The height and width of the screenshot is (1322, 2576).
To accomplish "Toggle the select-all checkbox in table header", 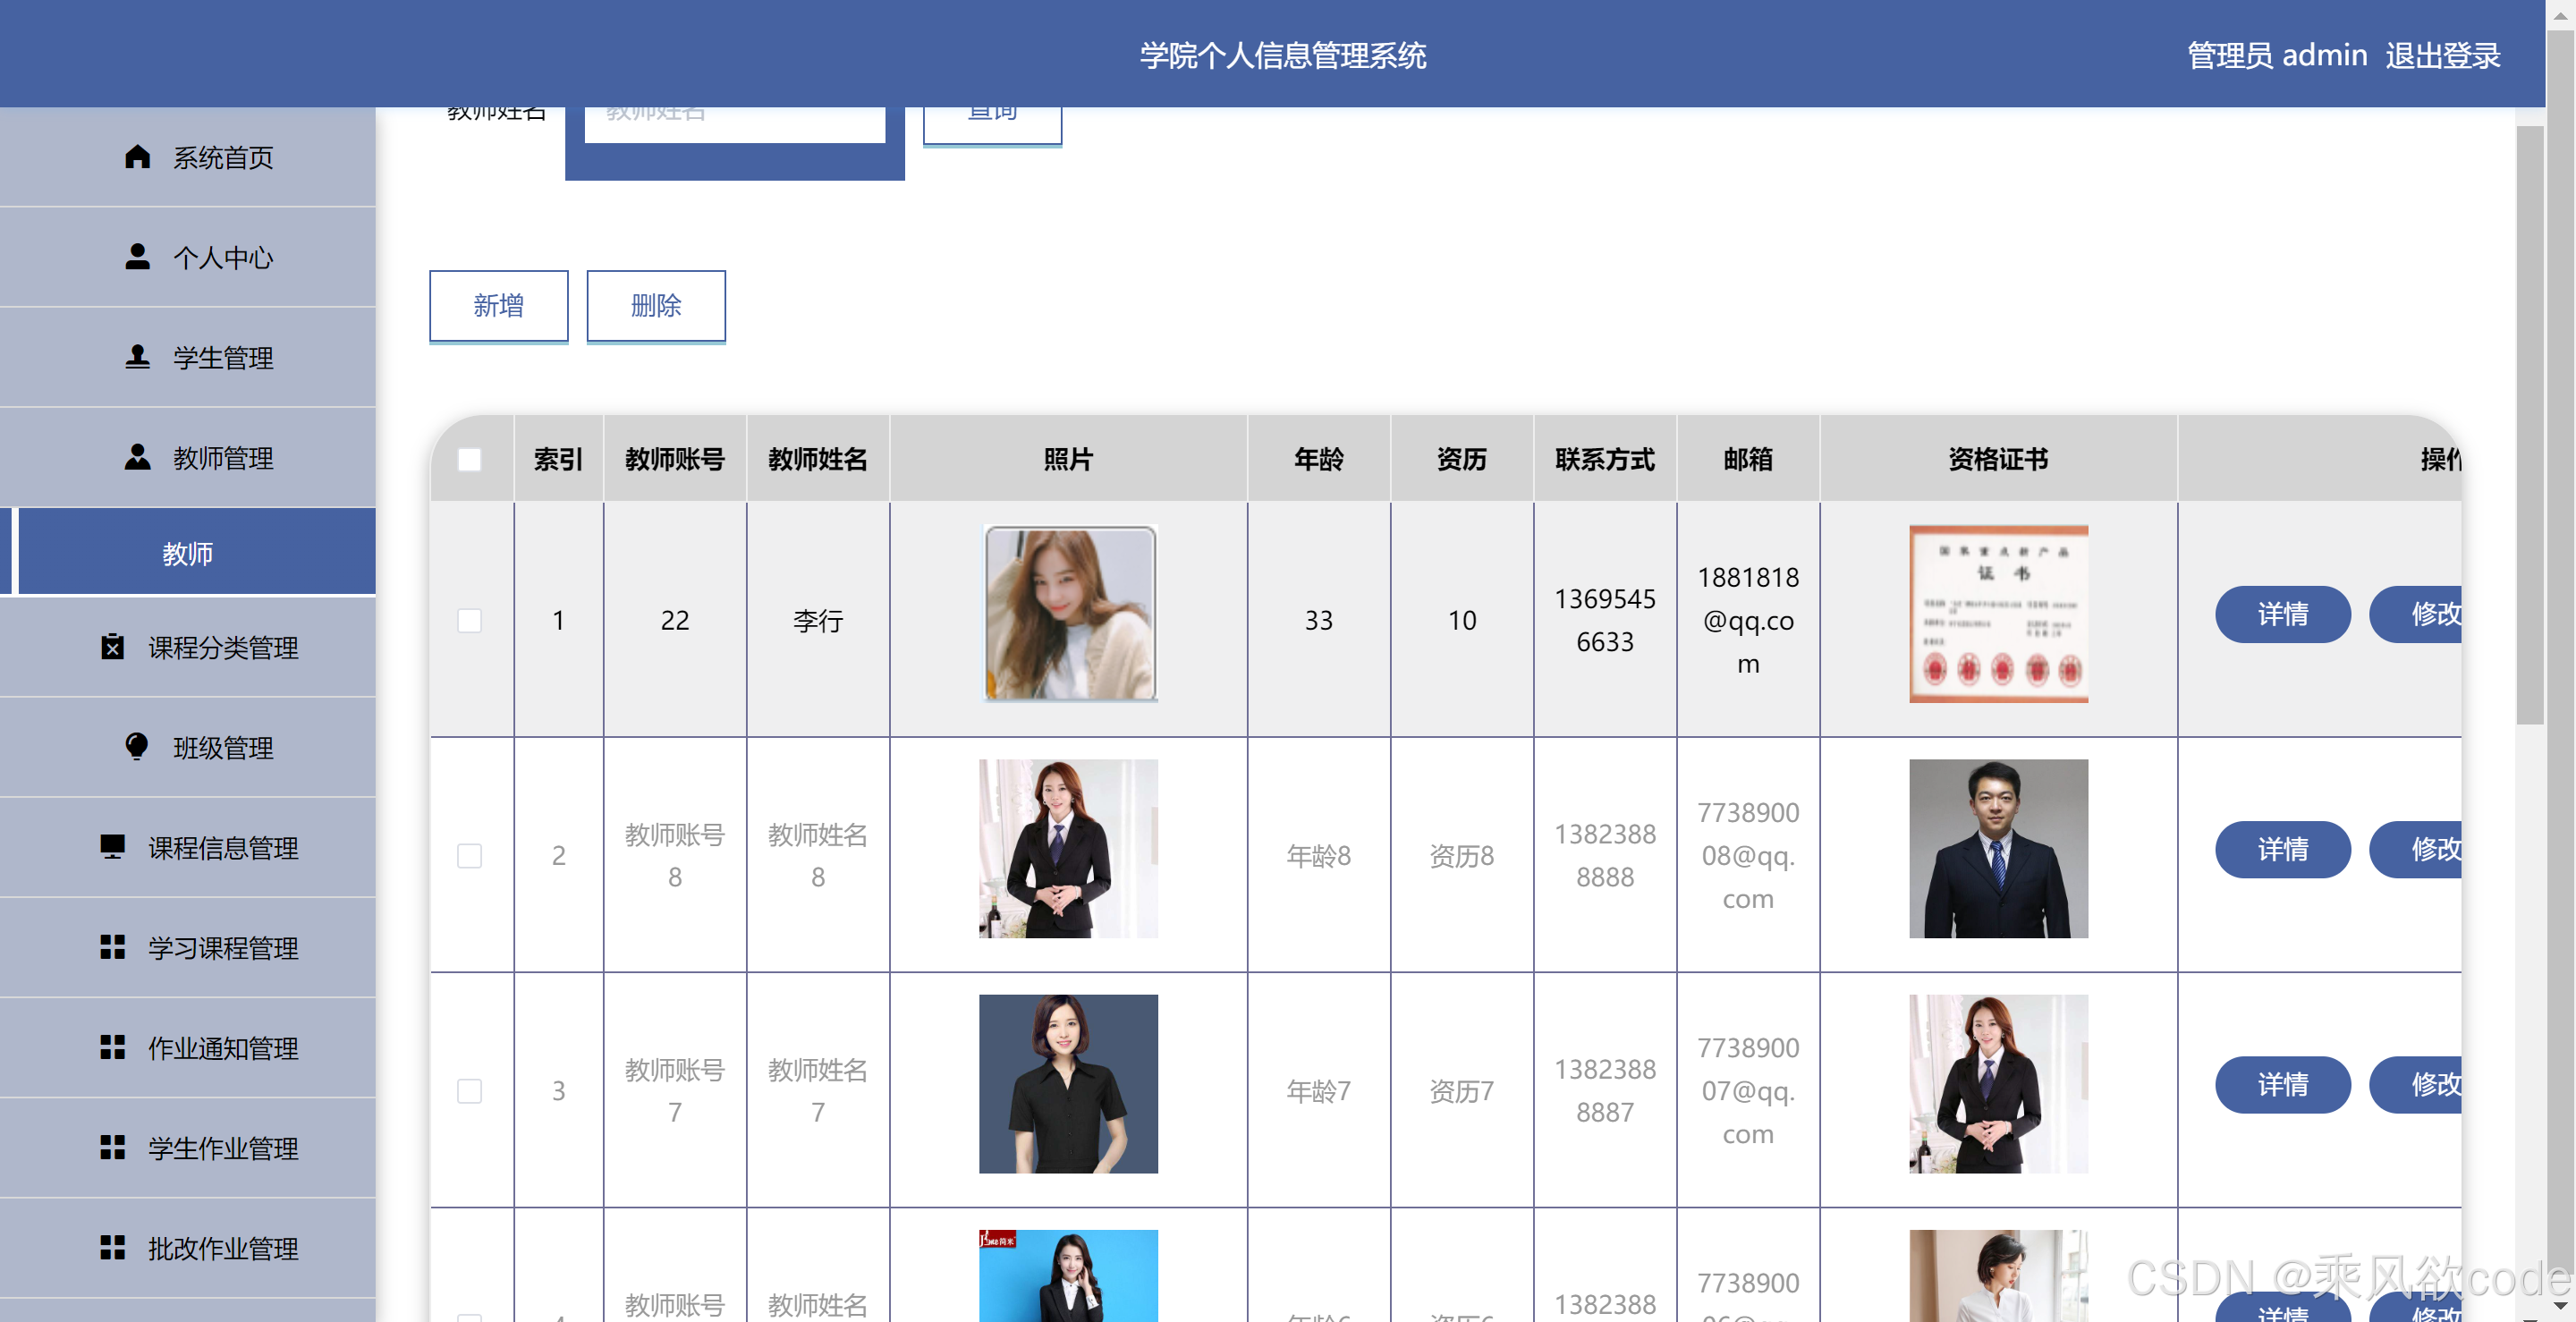I will pos(469,459).
